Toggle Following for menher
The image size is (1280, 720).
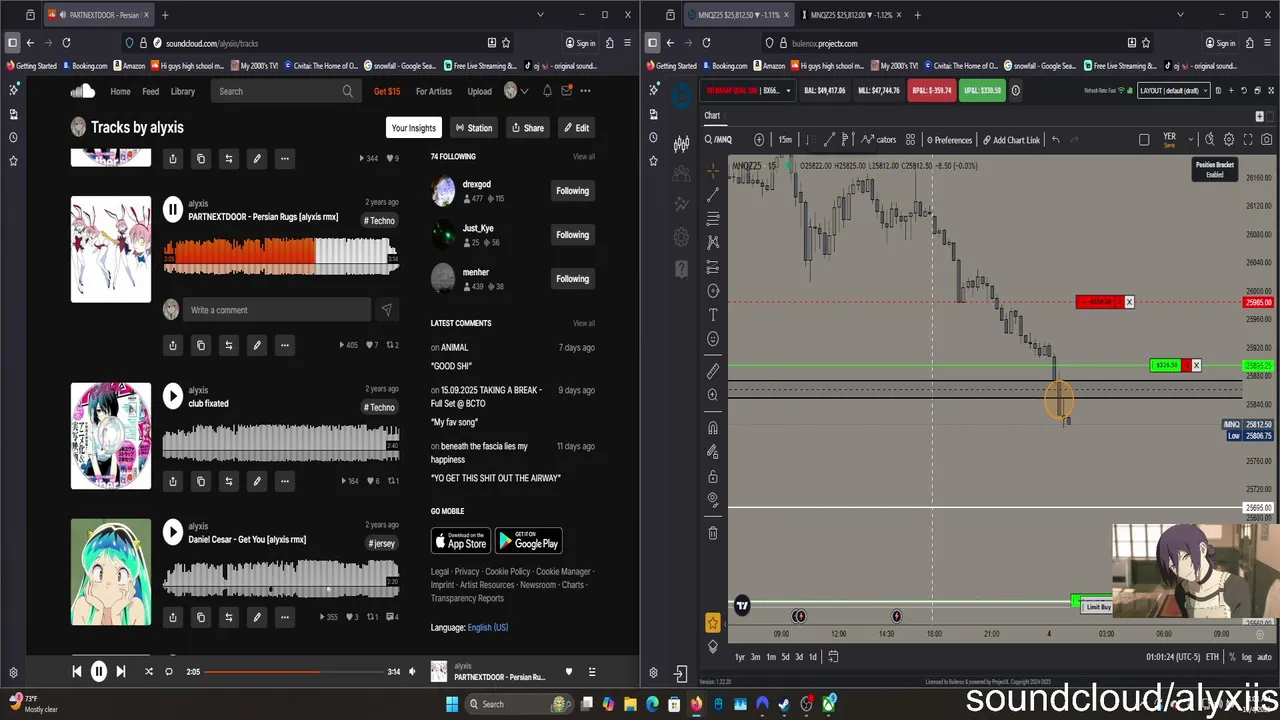(x=573, y=279)
